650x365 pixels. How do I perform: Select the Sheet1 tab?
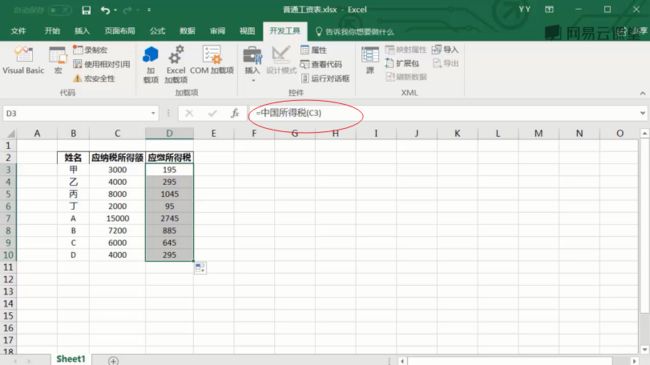(71, 359)
